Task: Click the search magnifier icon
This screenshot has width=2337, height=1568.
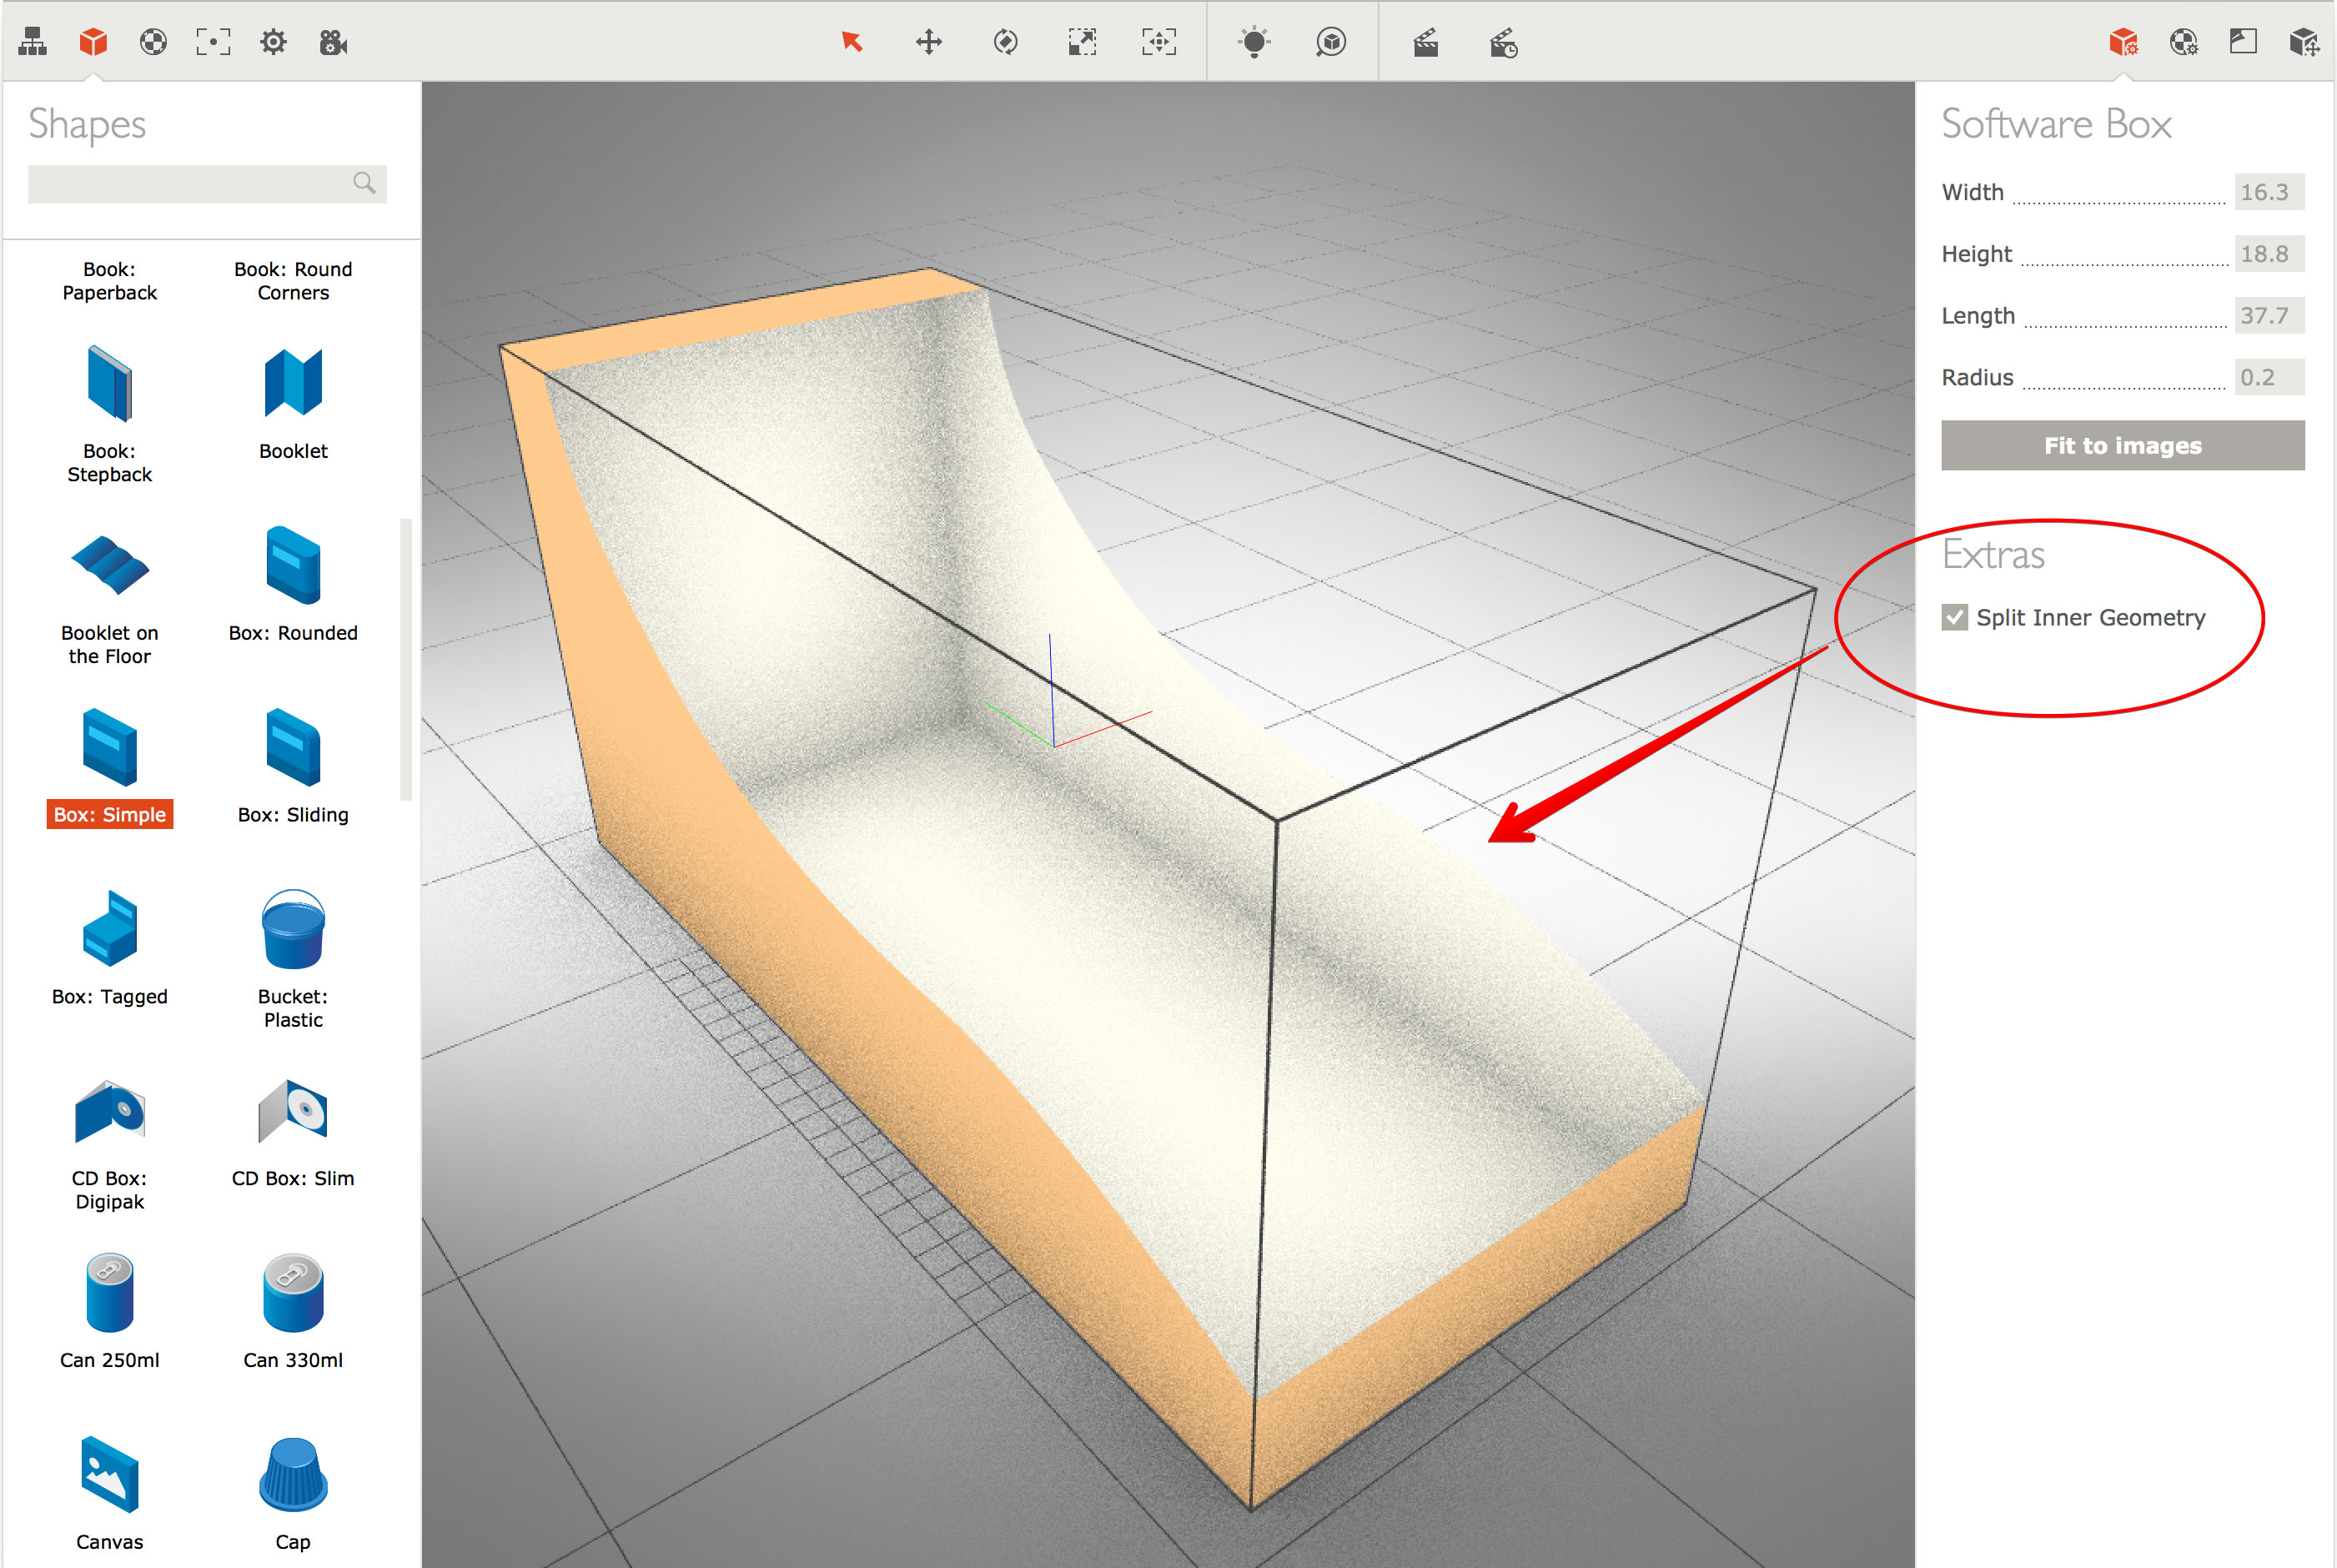Action: 364,183
